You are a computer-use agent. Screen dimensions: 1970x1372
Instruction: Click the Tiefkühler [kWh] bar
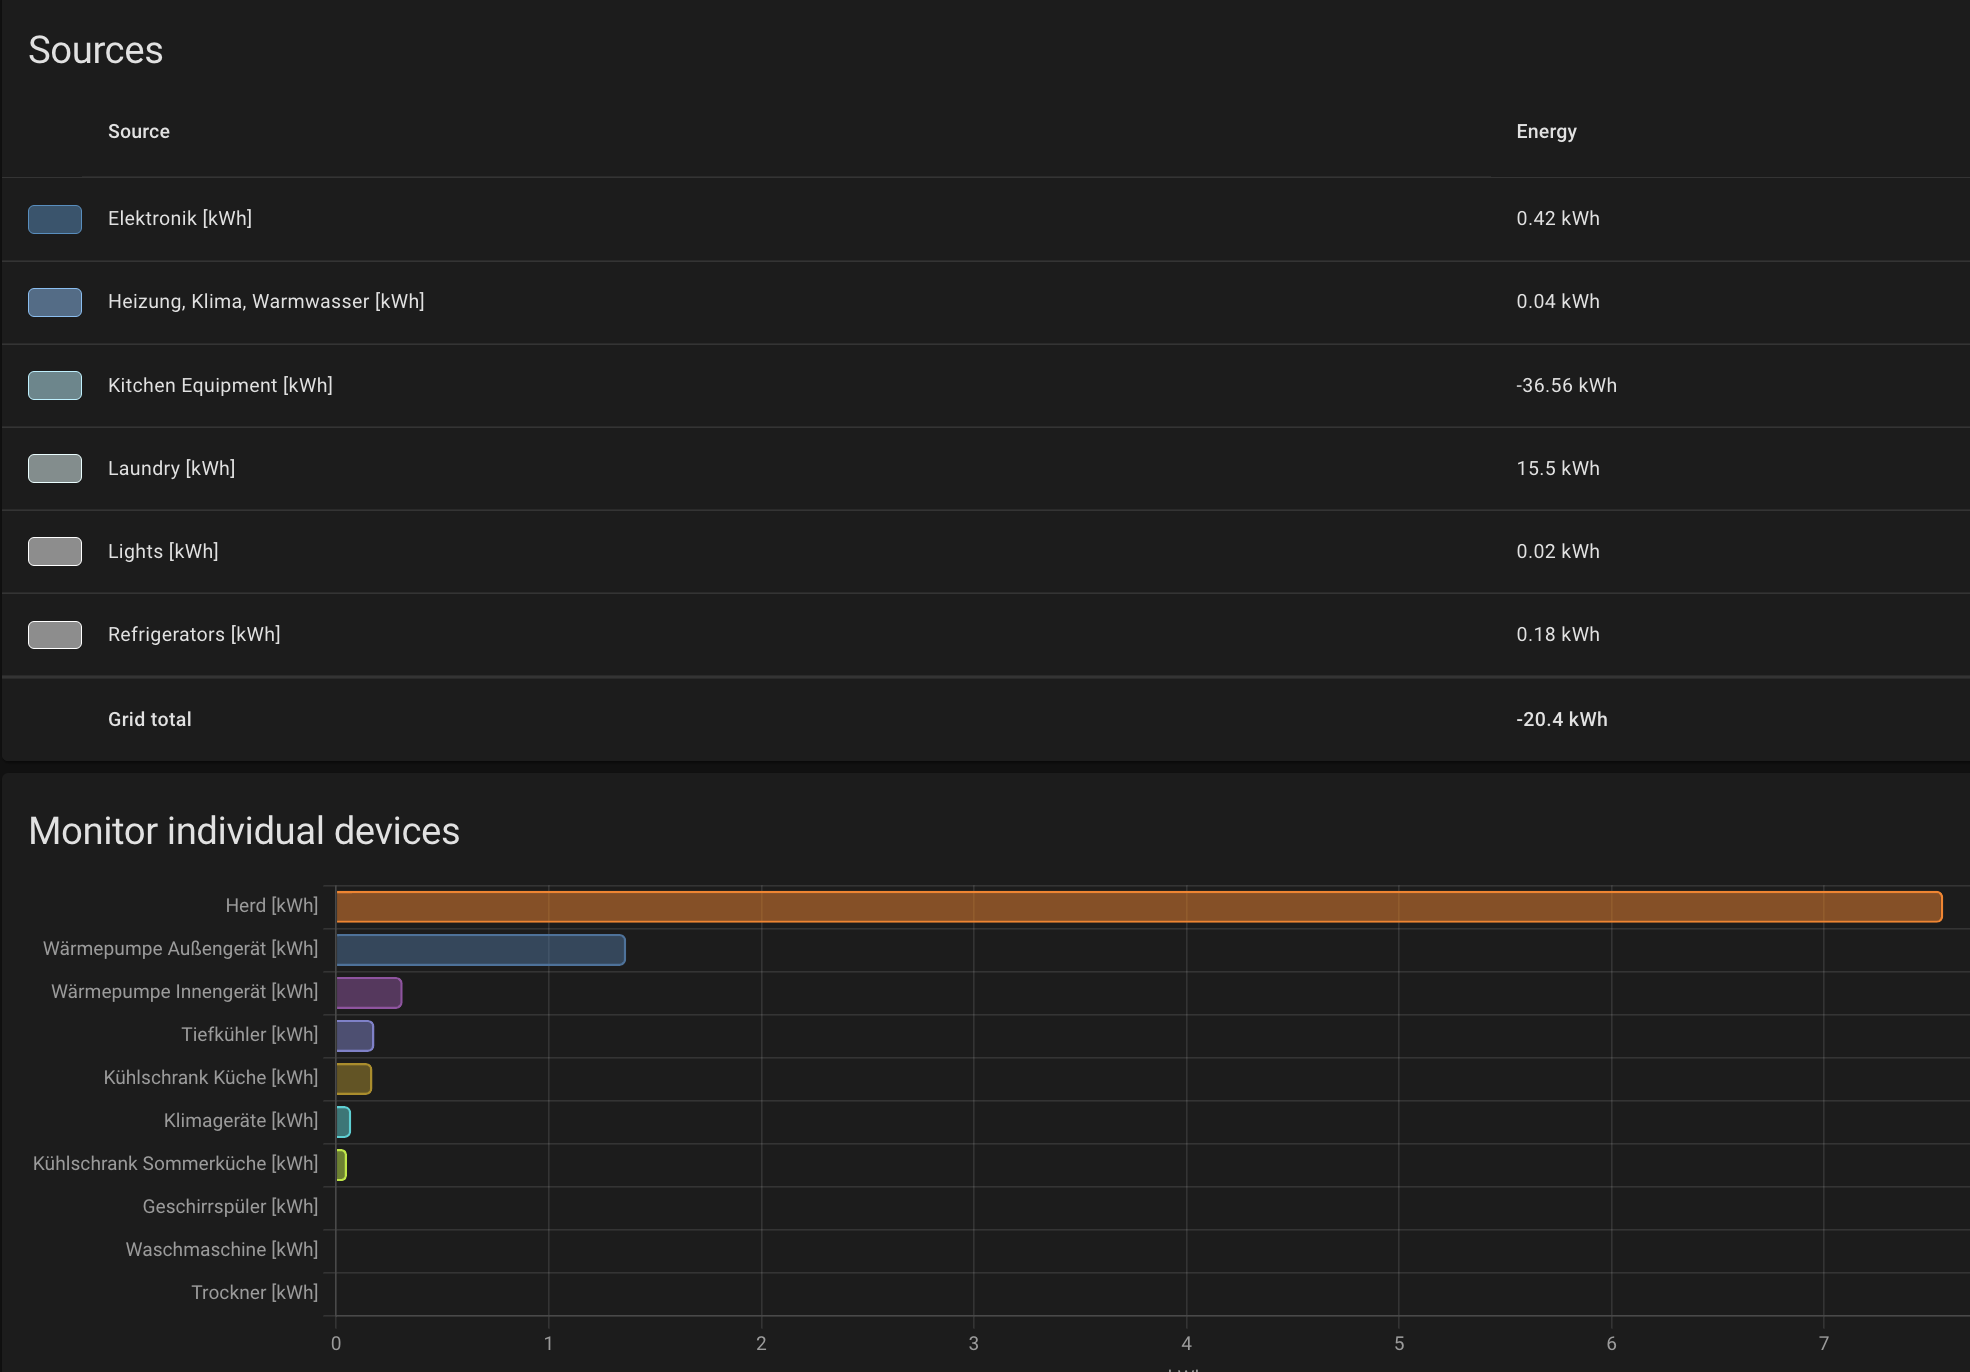355,1035
